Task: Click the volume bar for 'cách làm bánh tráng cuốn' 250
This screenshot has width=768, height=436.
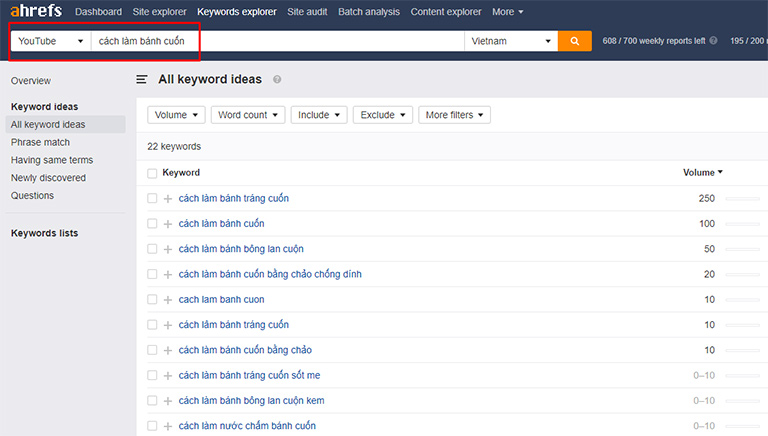Action: coord(743,198)
